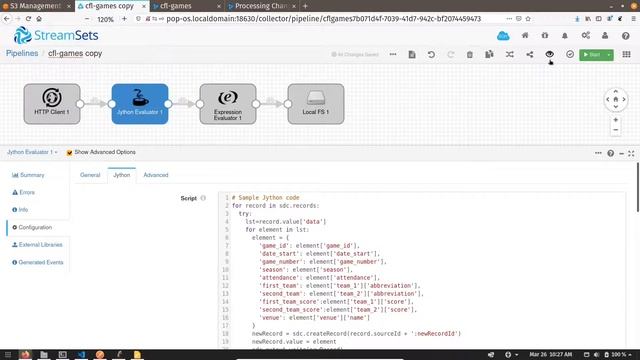Open the Configuration section
Viewport: 640px width, 360px height.
point(32,227)
